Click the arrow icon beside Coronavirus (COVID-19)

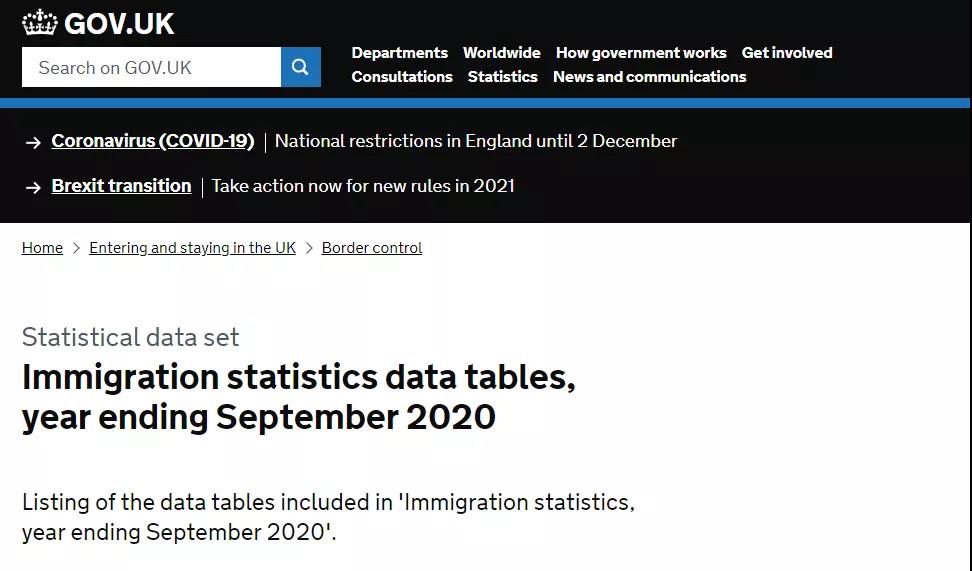point(33,143)
